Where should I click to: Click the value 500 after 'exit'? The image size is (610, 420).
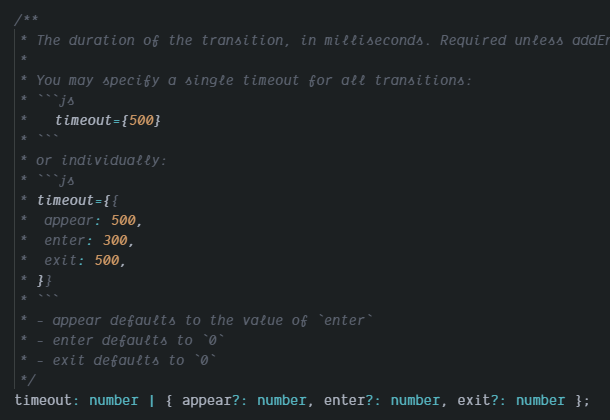point(107,261)
